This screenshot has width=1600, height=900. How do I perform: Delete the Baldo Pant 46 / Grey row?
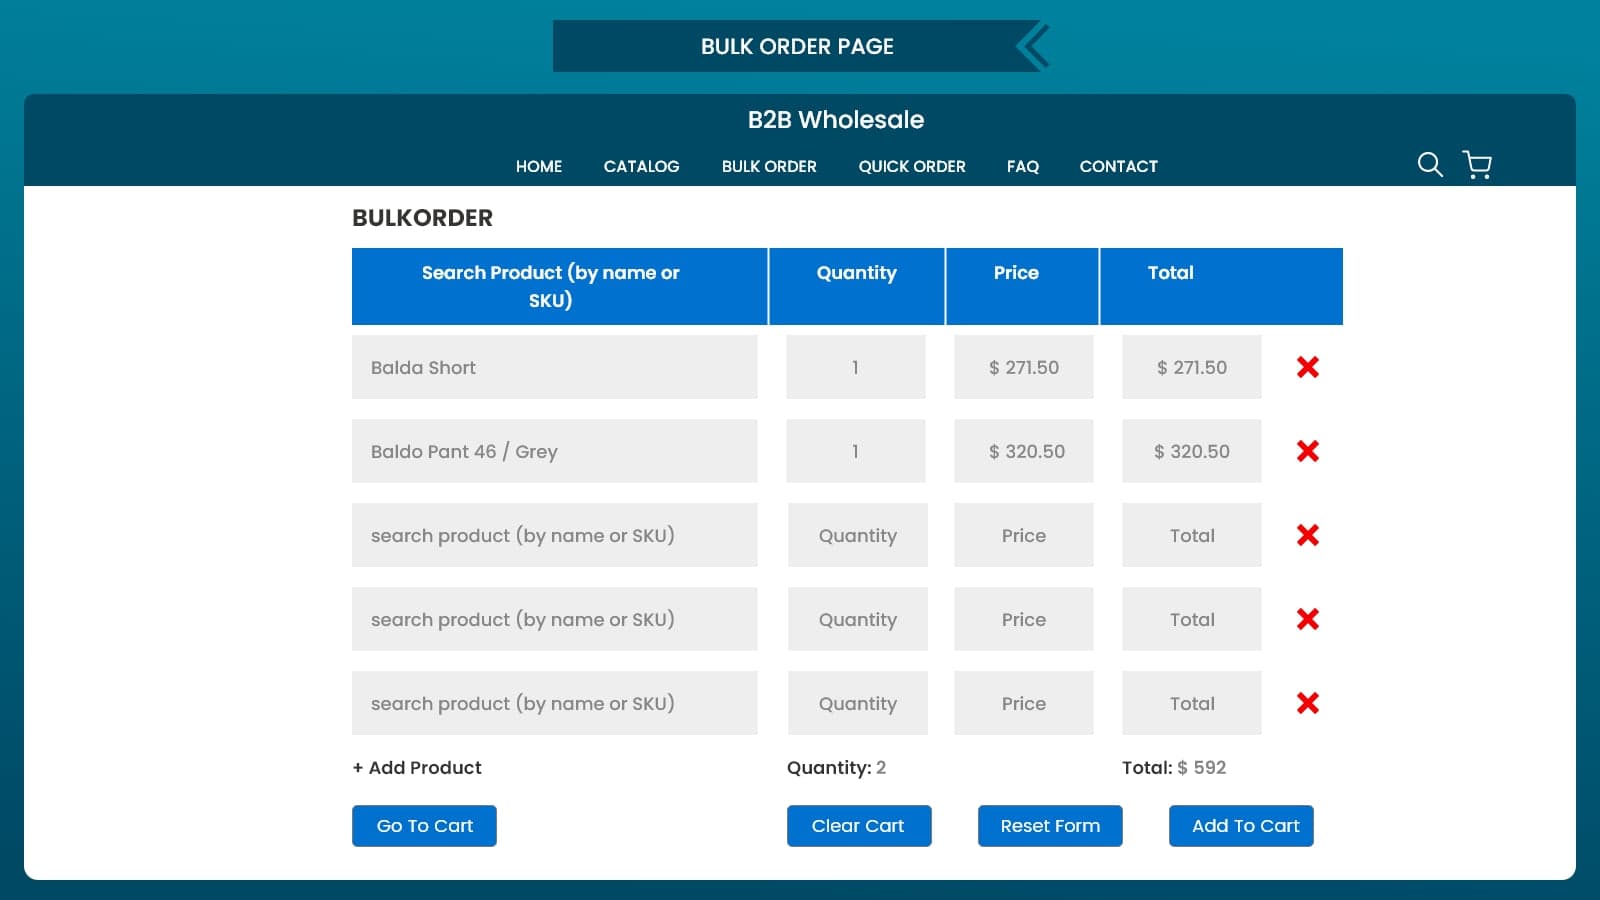point(1307,451)
